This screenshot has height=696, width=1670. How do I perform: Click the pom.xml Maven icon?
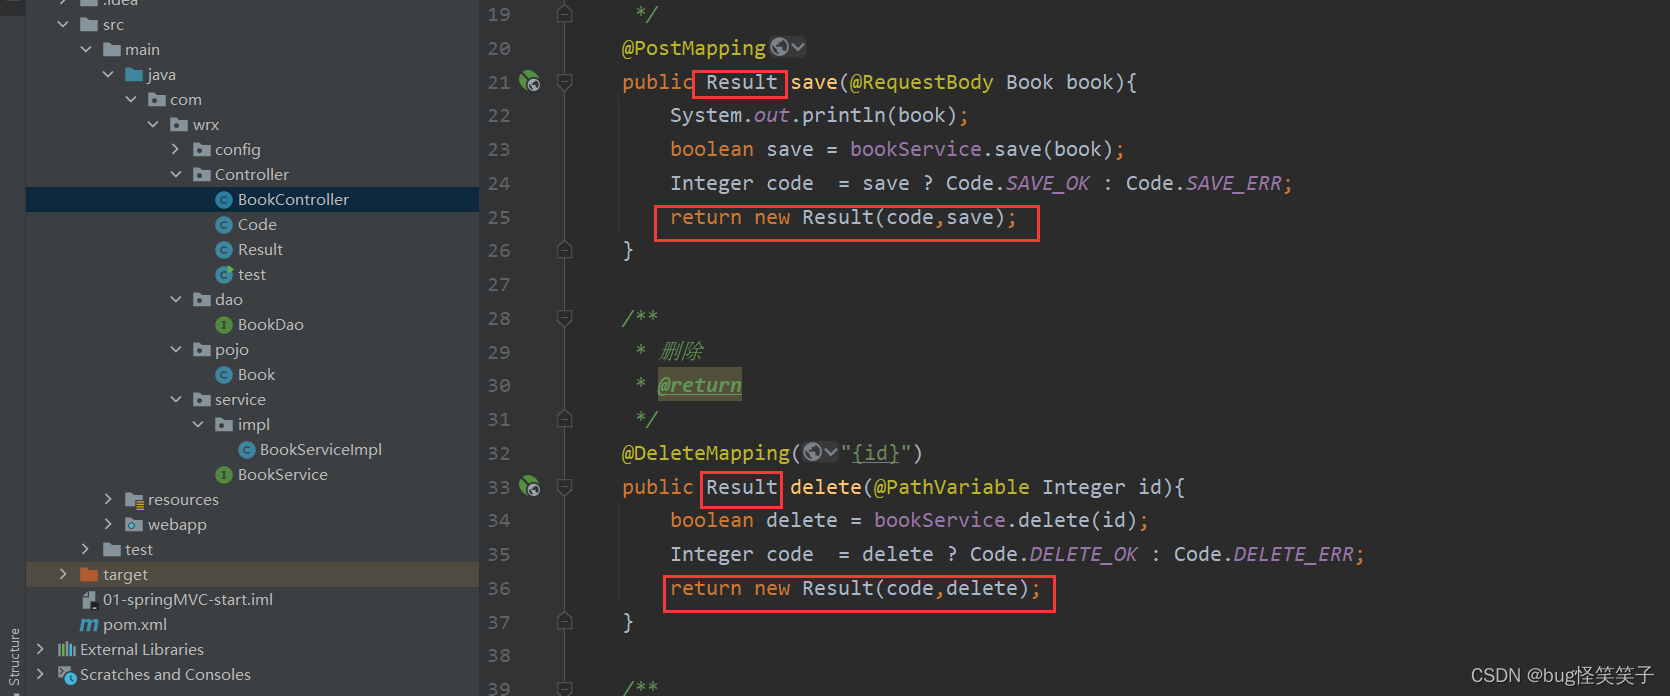tap(89, 625)
